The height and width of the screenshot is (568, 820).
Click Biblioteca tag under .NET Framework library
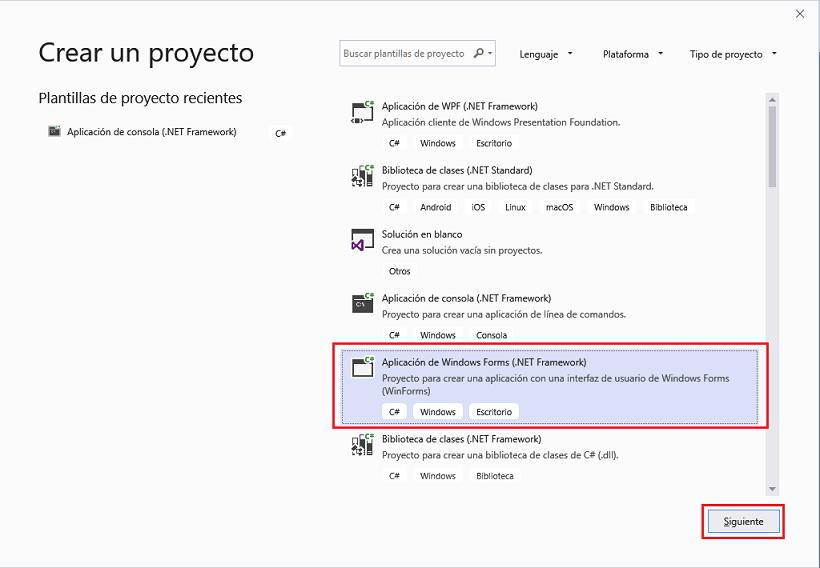point(495,476)
